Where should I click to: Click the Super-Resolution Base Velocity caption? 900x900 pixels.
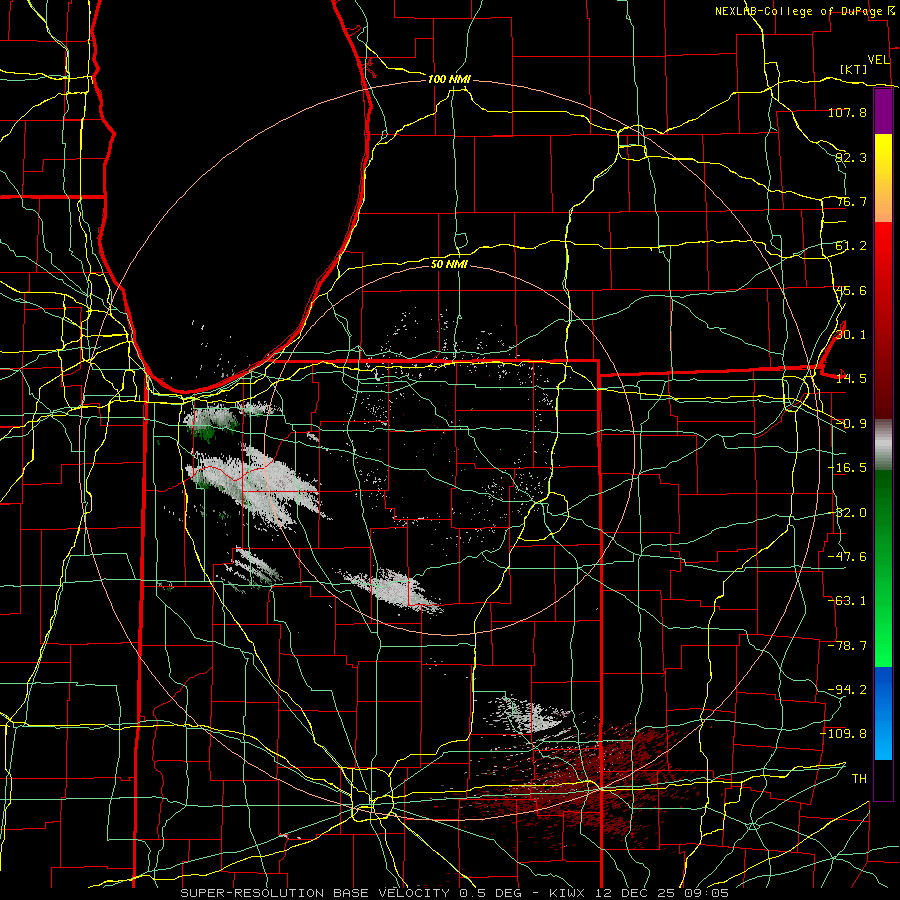[x=455, y=893]
